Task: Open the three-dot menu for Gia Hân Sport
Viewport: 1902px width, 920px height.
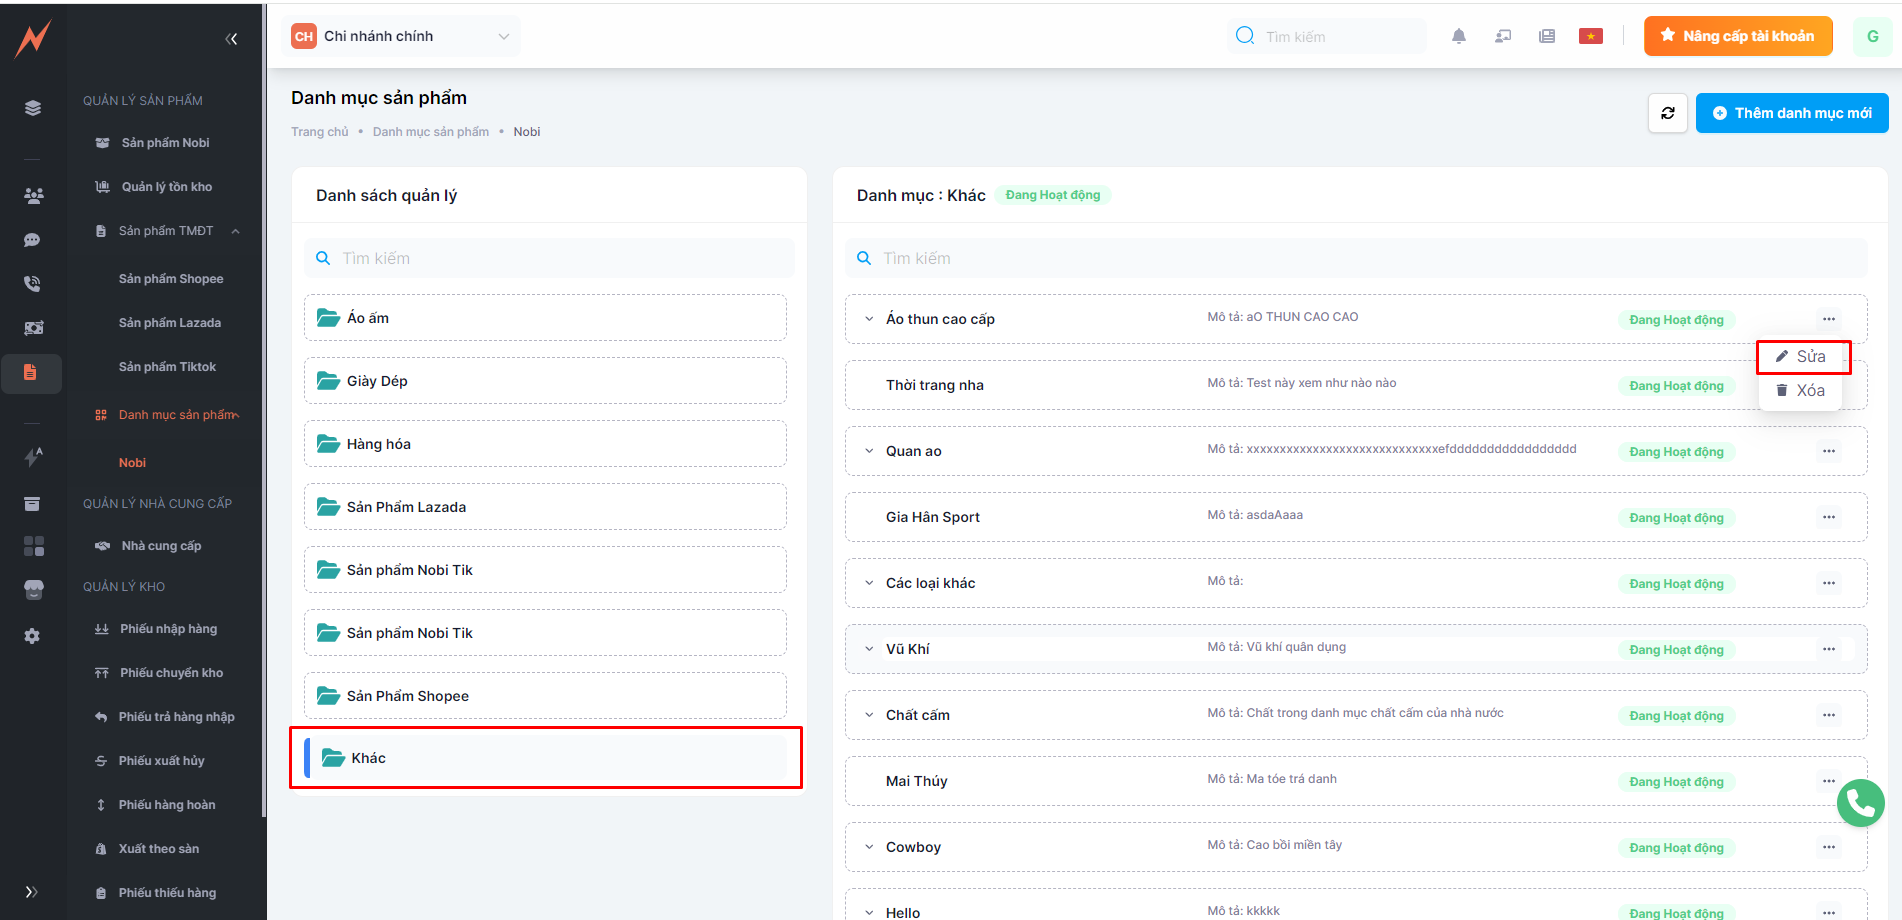Action: click(x=1829, y=517)
